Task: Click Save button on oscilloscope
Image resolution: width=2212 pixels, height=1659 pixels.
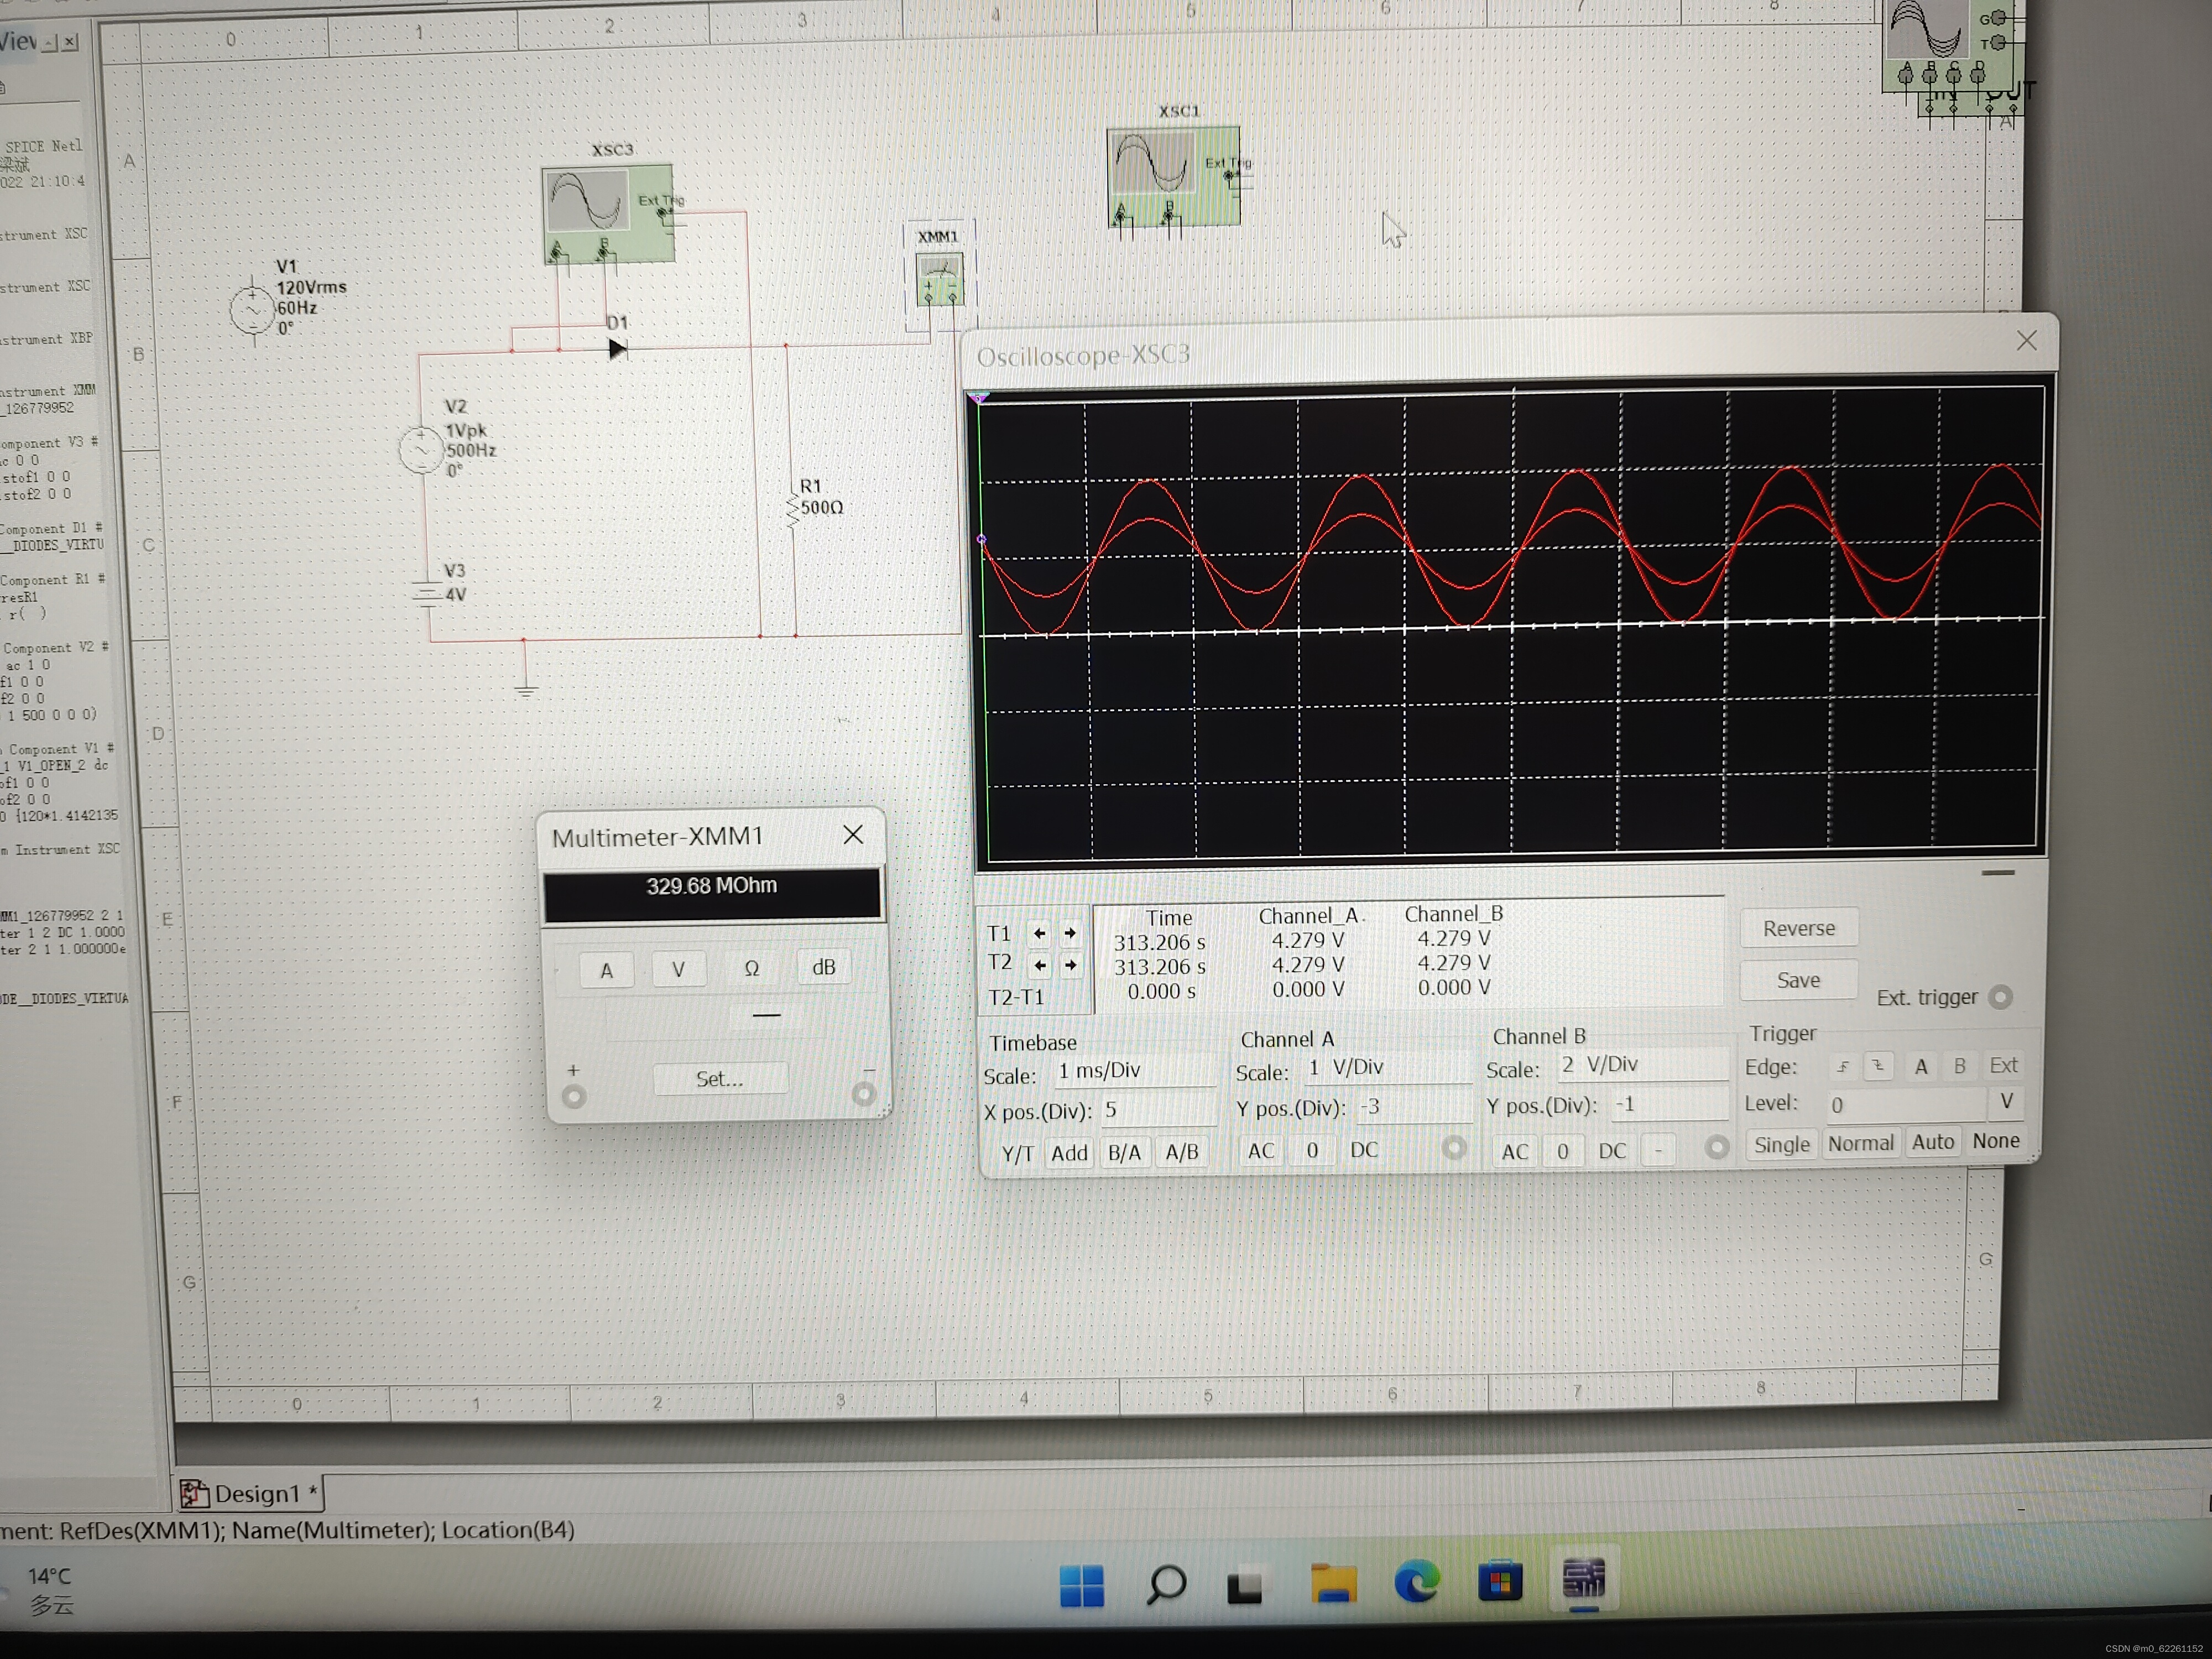Action: [1799, 980]
